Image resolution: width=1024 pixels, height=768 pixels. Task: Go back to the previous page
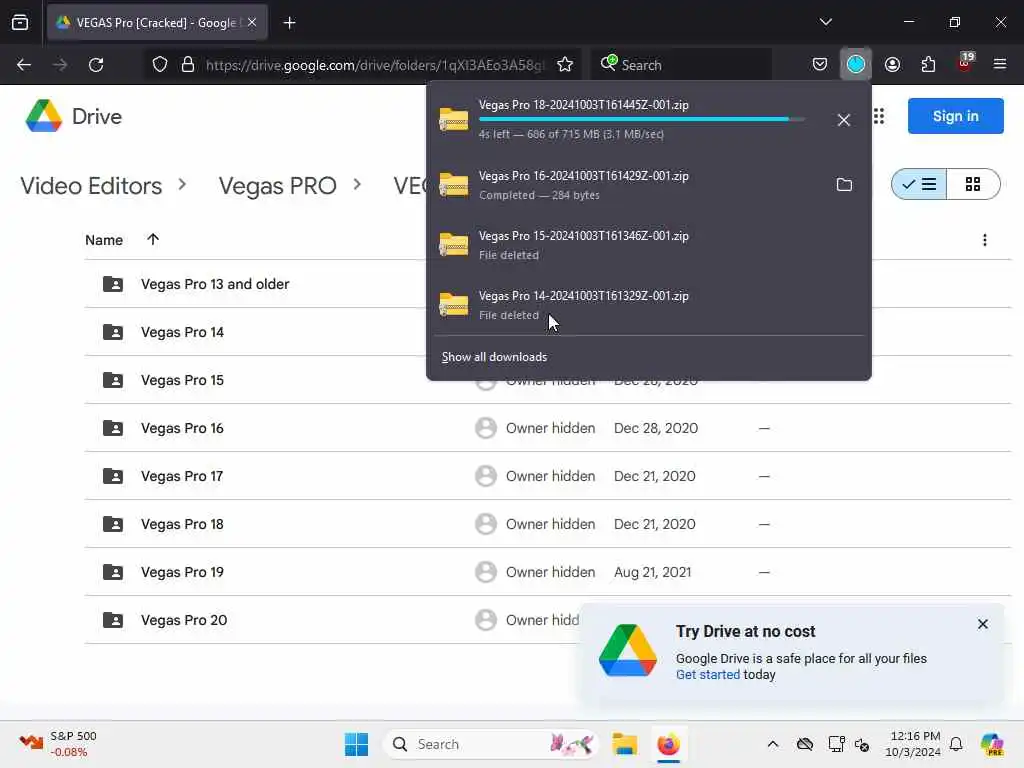24,65
